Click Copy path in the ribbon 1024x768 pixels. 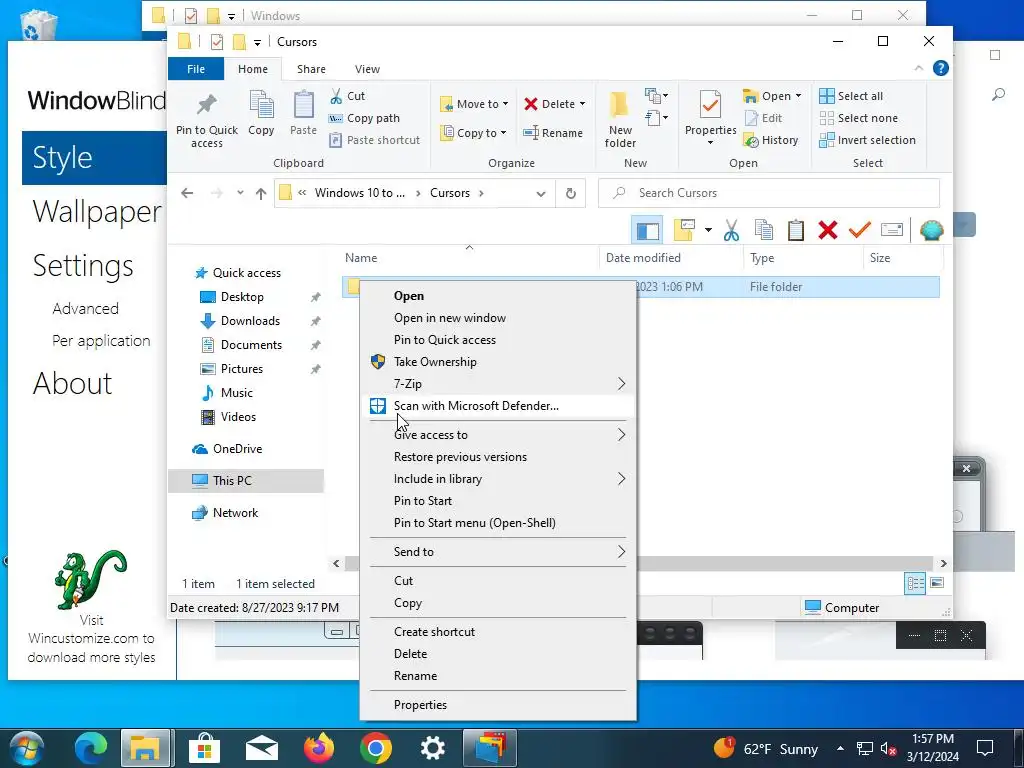coord(364,118)
